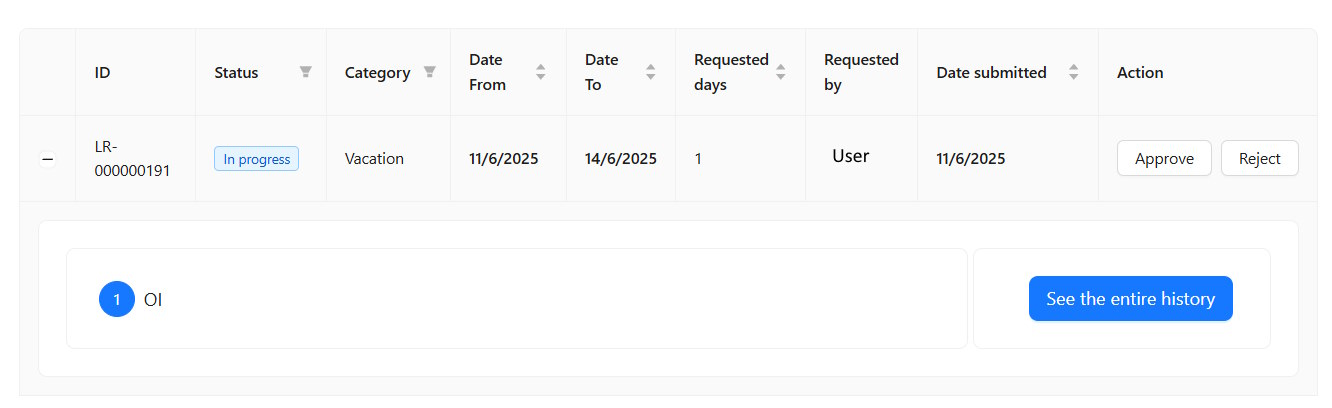
Task: Select the ID column header
Action: pos(102,72)
